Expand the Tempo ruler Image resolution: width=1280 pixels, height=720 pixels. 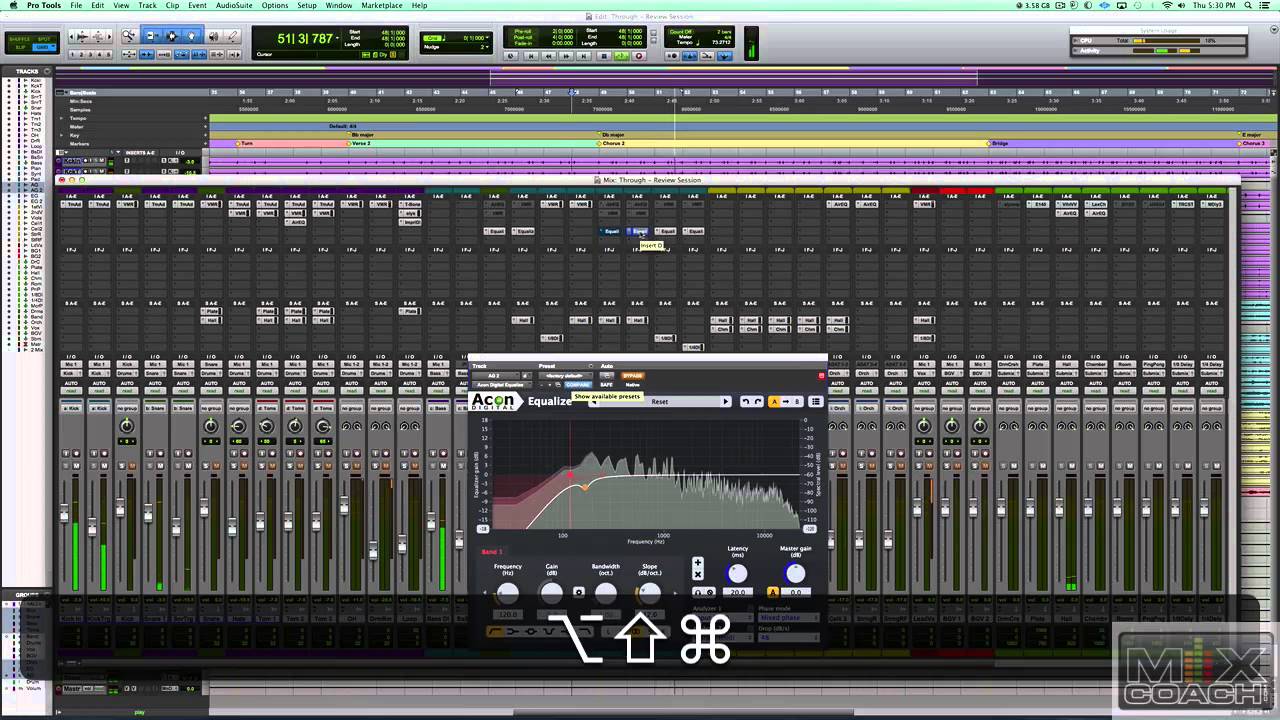pyautogui.click(x=61, y=118)
